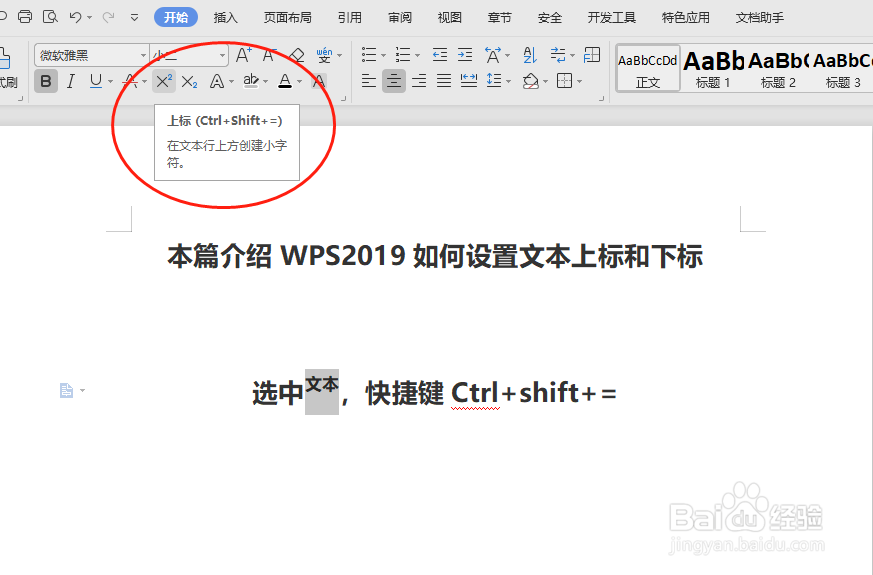Justify the text
Screen dimensions: 873x575
click(444, 81)
